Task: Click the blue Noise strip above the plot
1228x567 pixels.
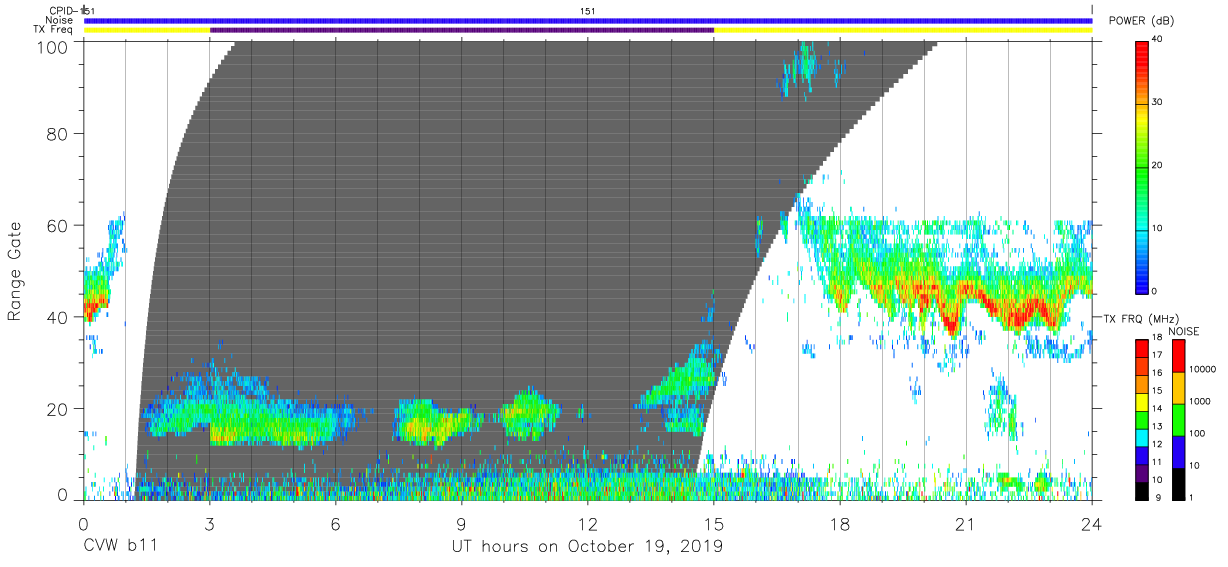Action: (587, 20)
